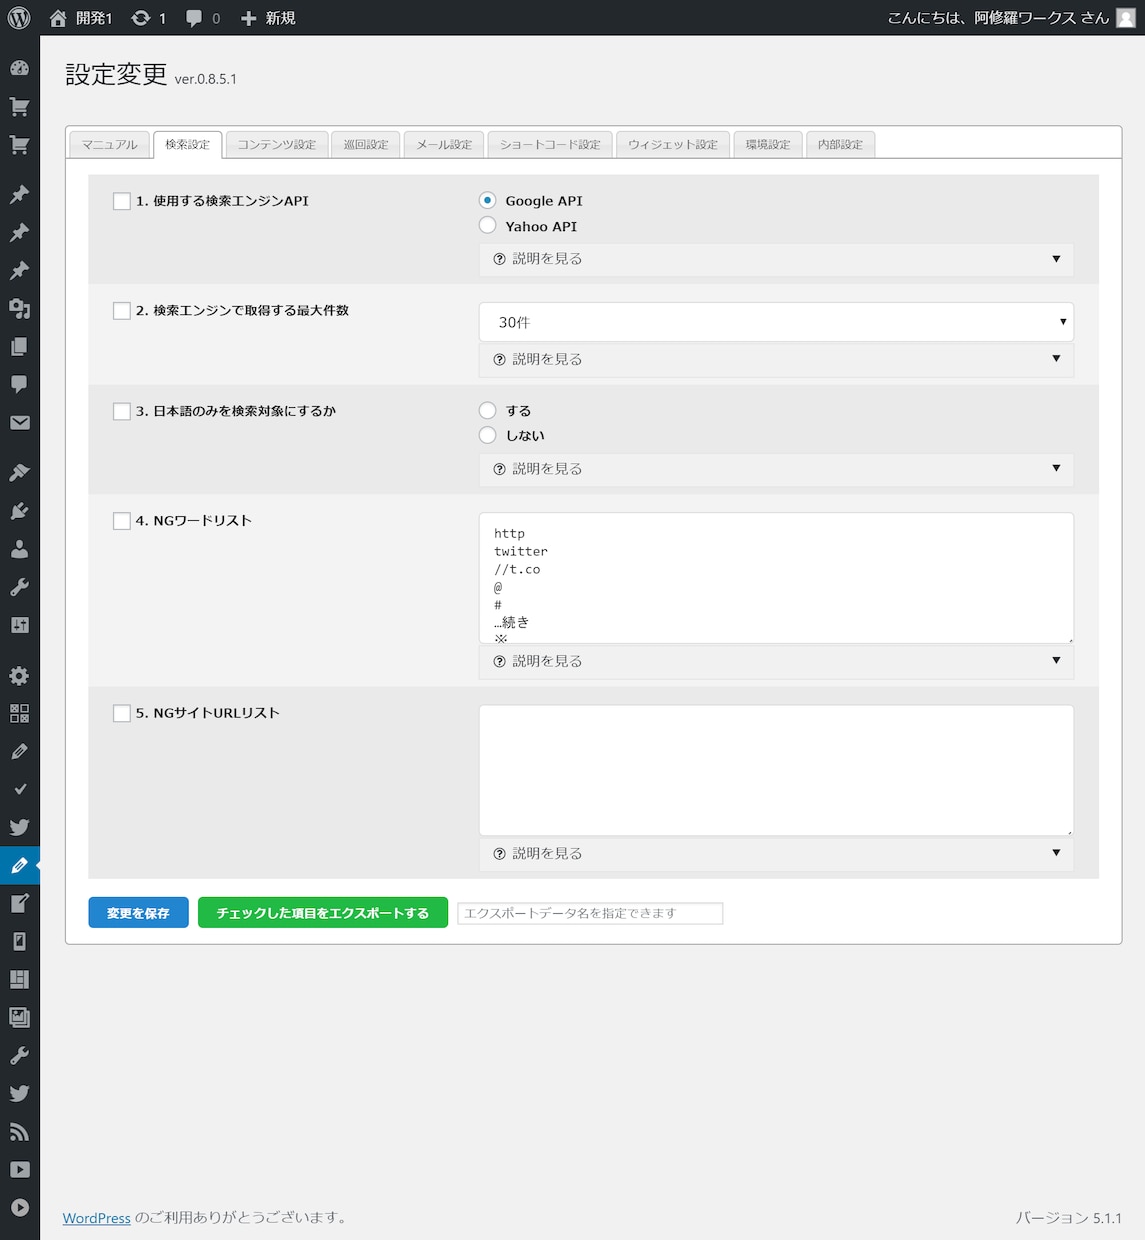Open the WordPress logo menu
The width and height of the screenshot is (1145, 1240).
[x=19, y=18]
